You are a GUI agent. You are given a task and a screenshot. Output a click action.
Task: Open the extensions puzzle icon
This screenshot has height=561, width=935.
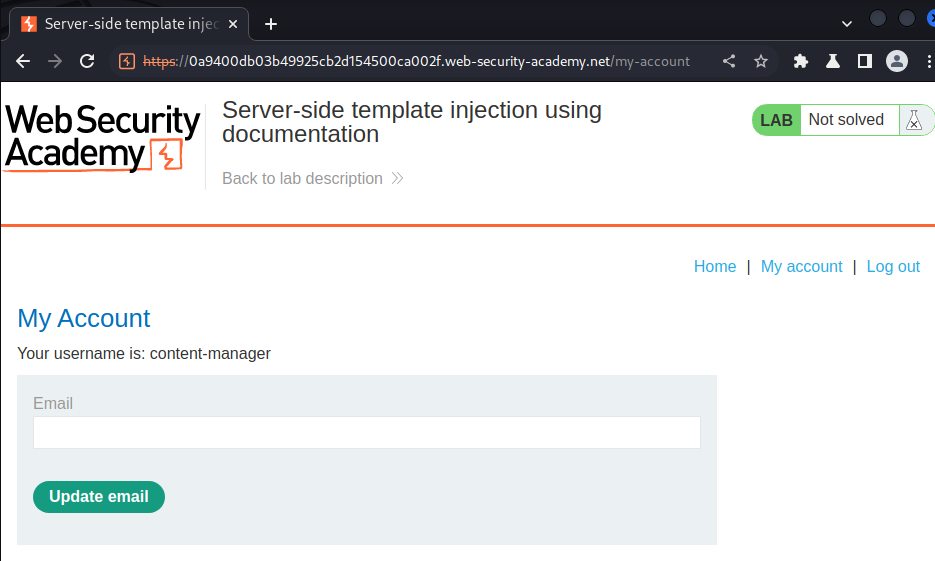coord(801,61)
